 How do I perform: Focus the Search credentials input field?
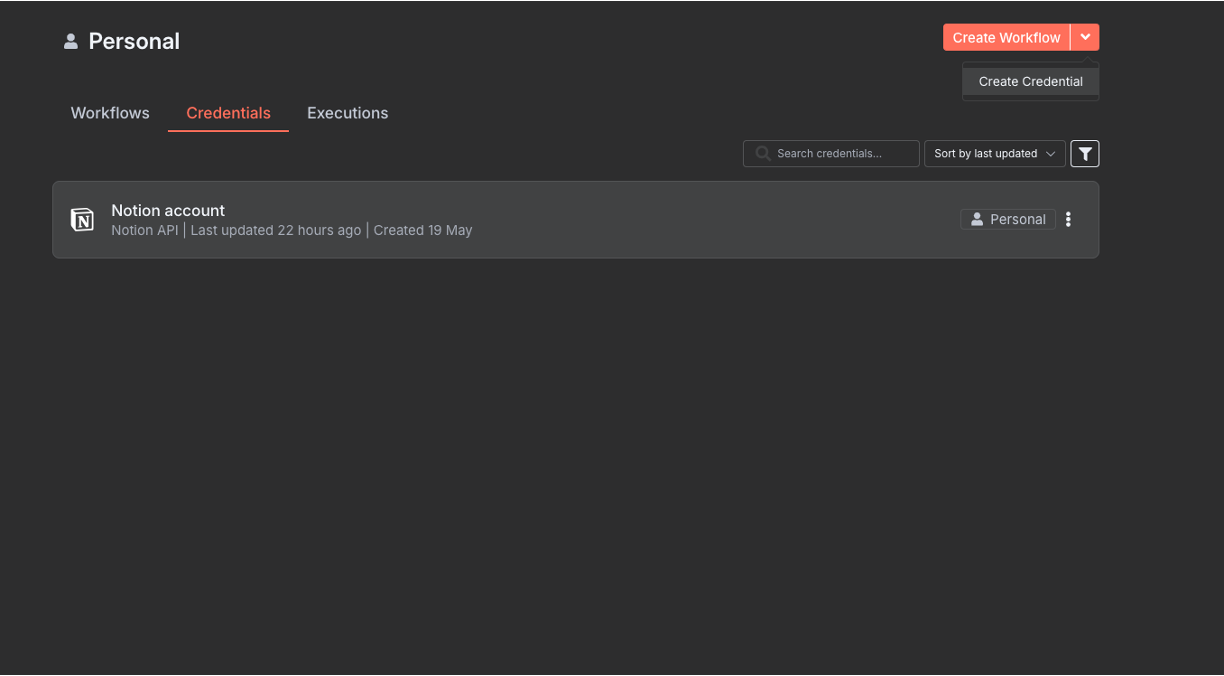click(840, 154)
